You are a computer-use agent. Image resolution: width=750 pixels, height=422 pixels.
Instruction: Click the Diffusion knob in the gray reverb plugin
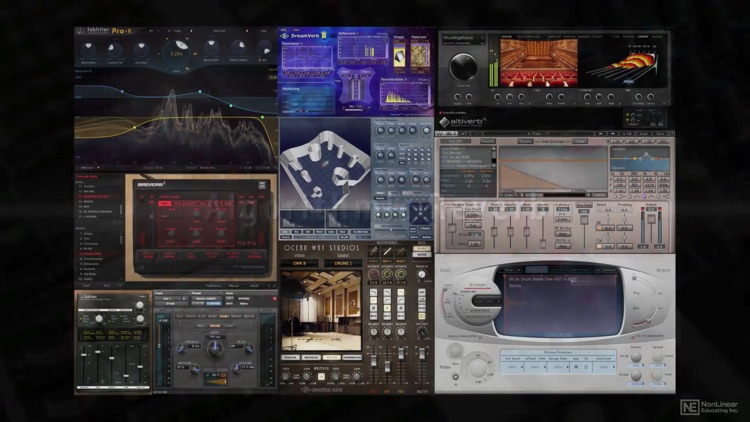(x=194, y=368)
